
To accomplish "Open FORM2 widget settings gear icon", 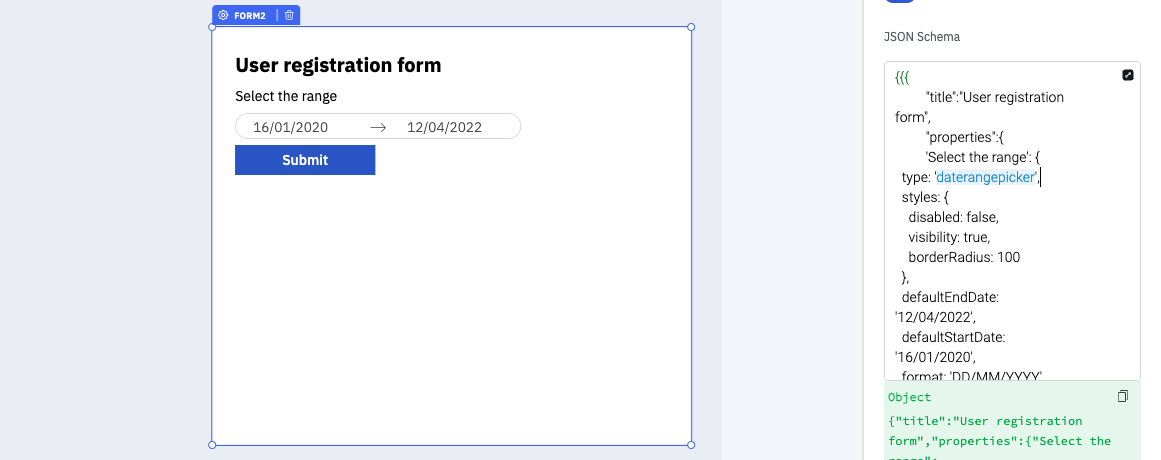I will coord(223,16).
